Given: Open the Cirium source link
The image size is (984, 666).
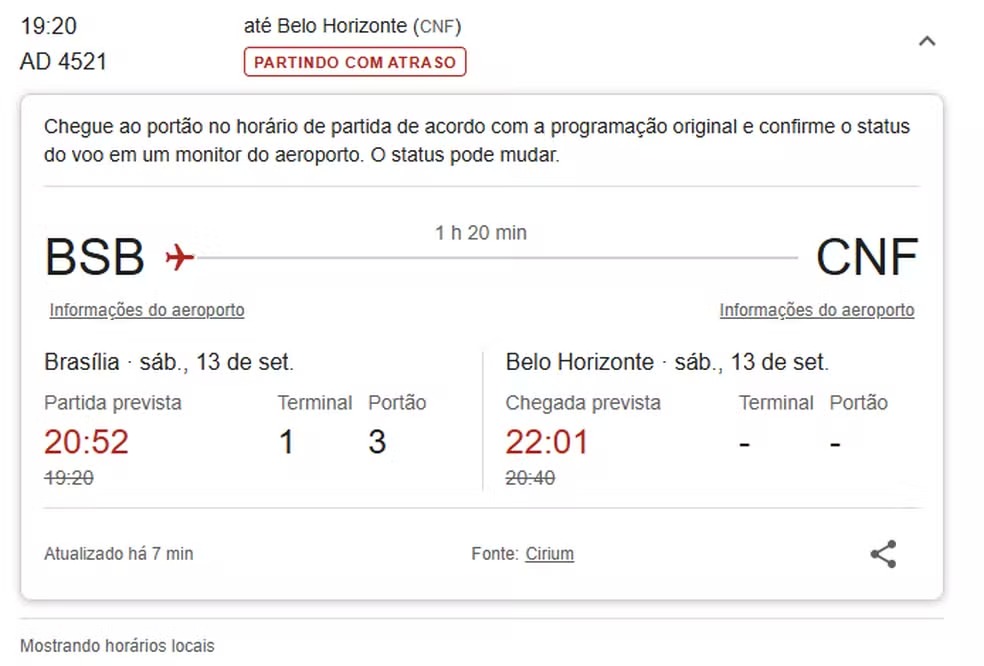Looking at the screenshot, I should click(x=549, y=554).
